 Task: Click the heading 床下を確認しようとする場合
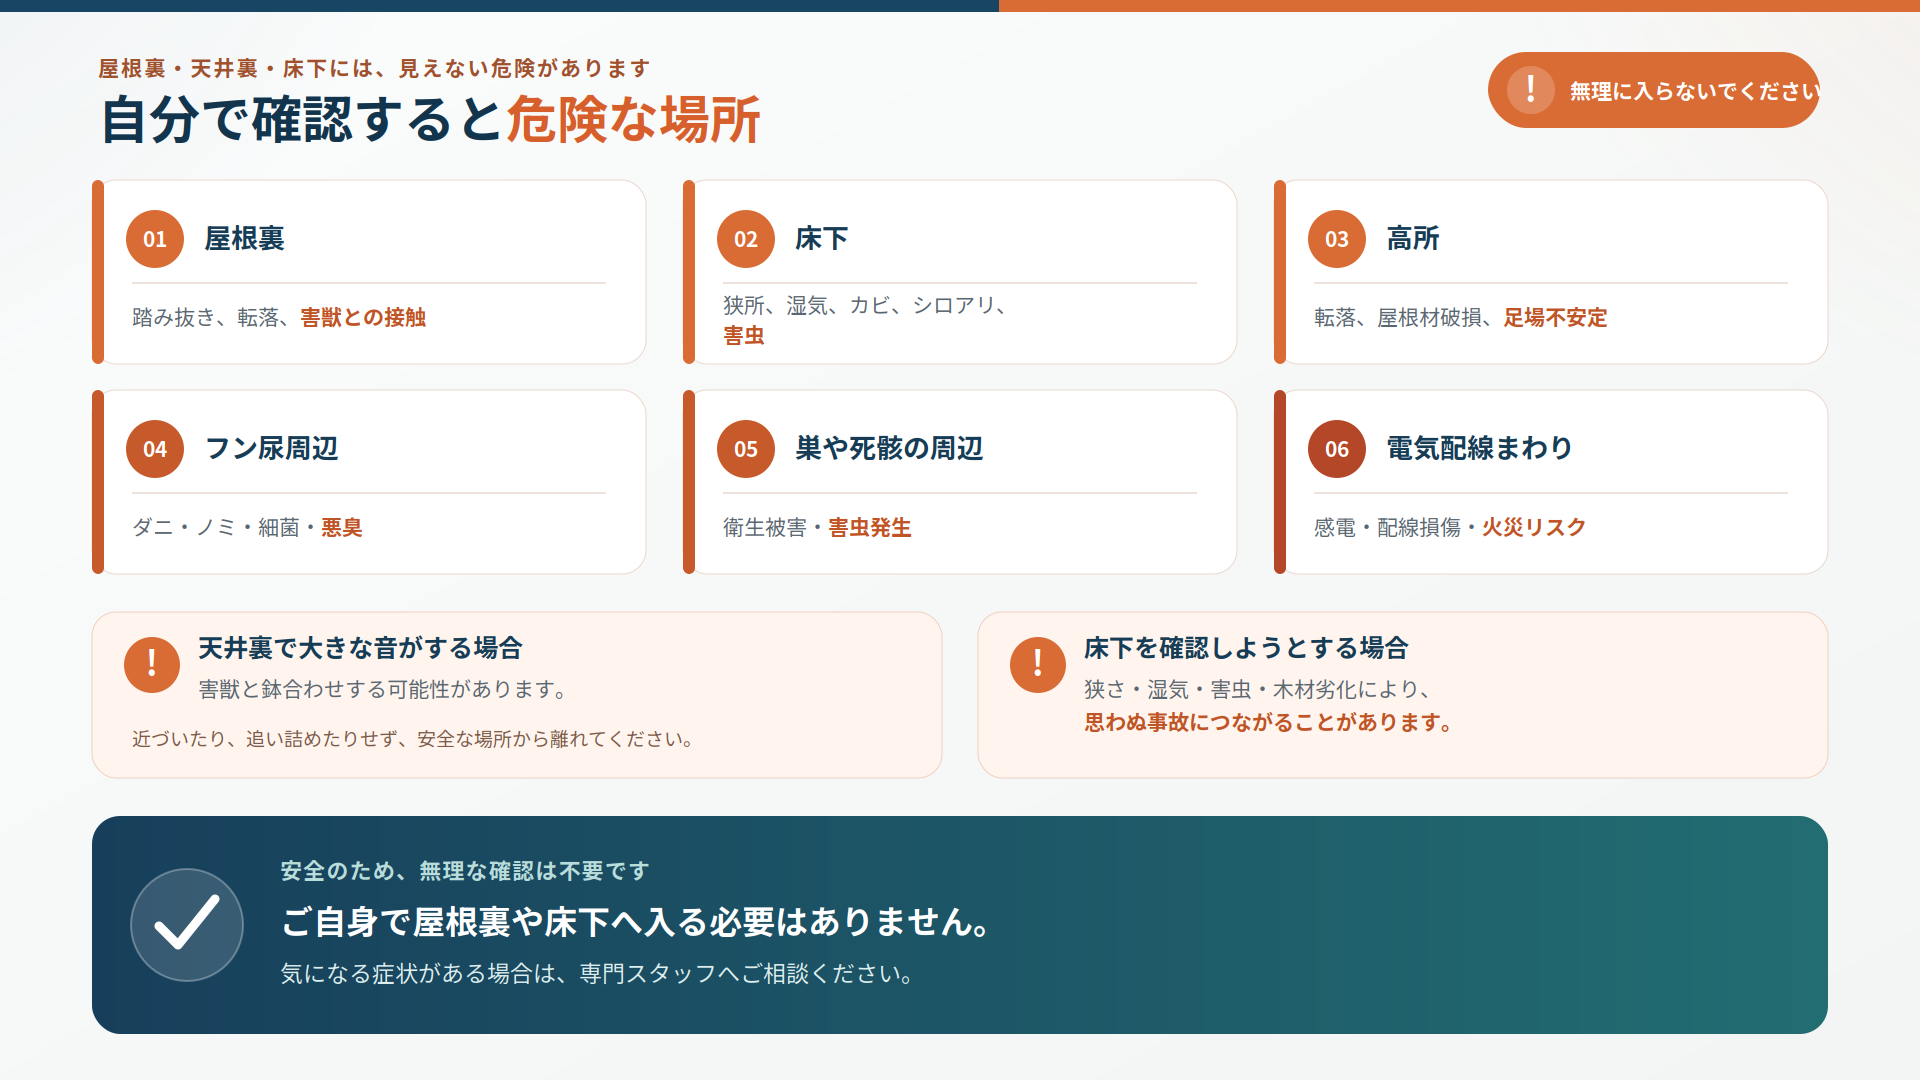click(1246, 648)
